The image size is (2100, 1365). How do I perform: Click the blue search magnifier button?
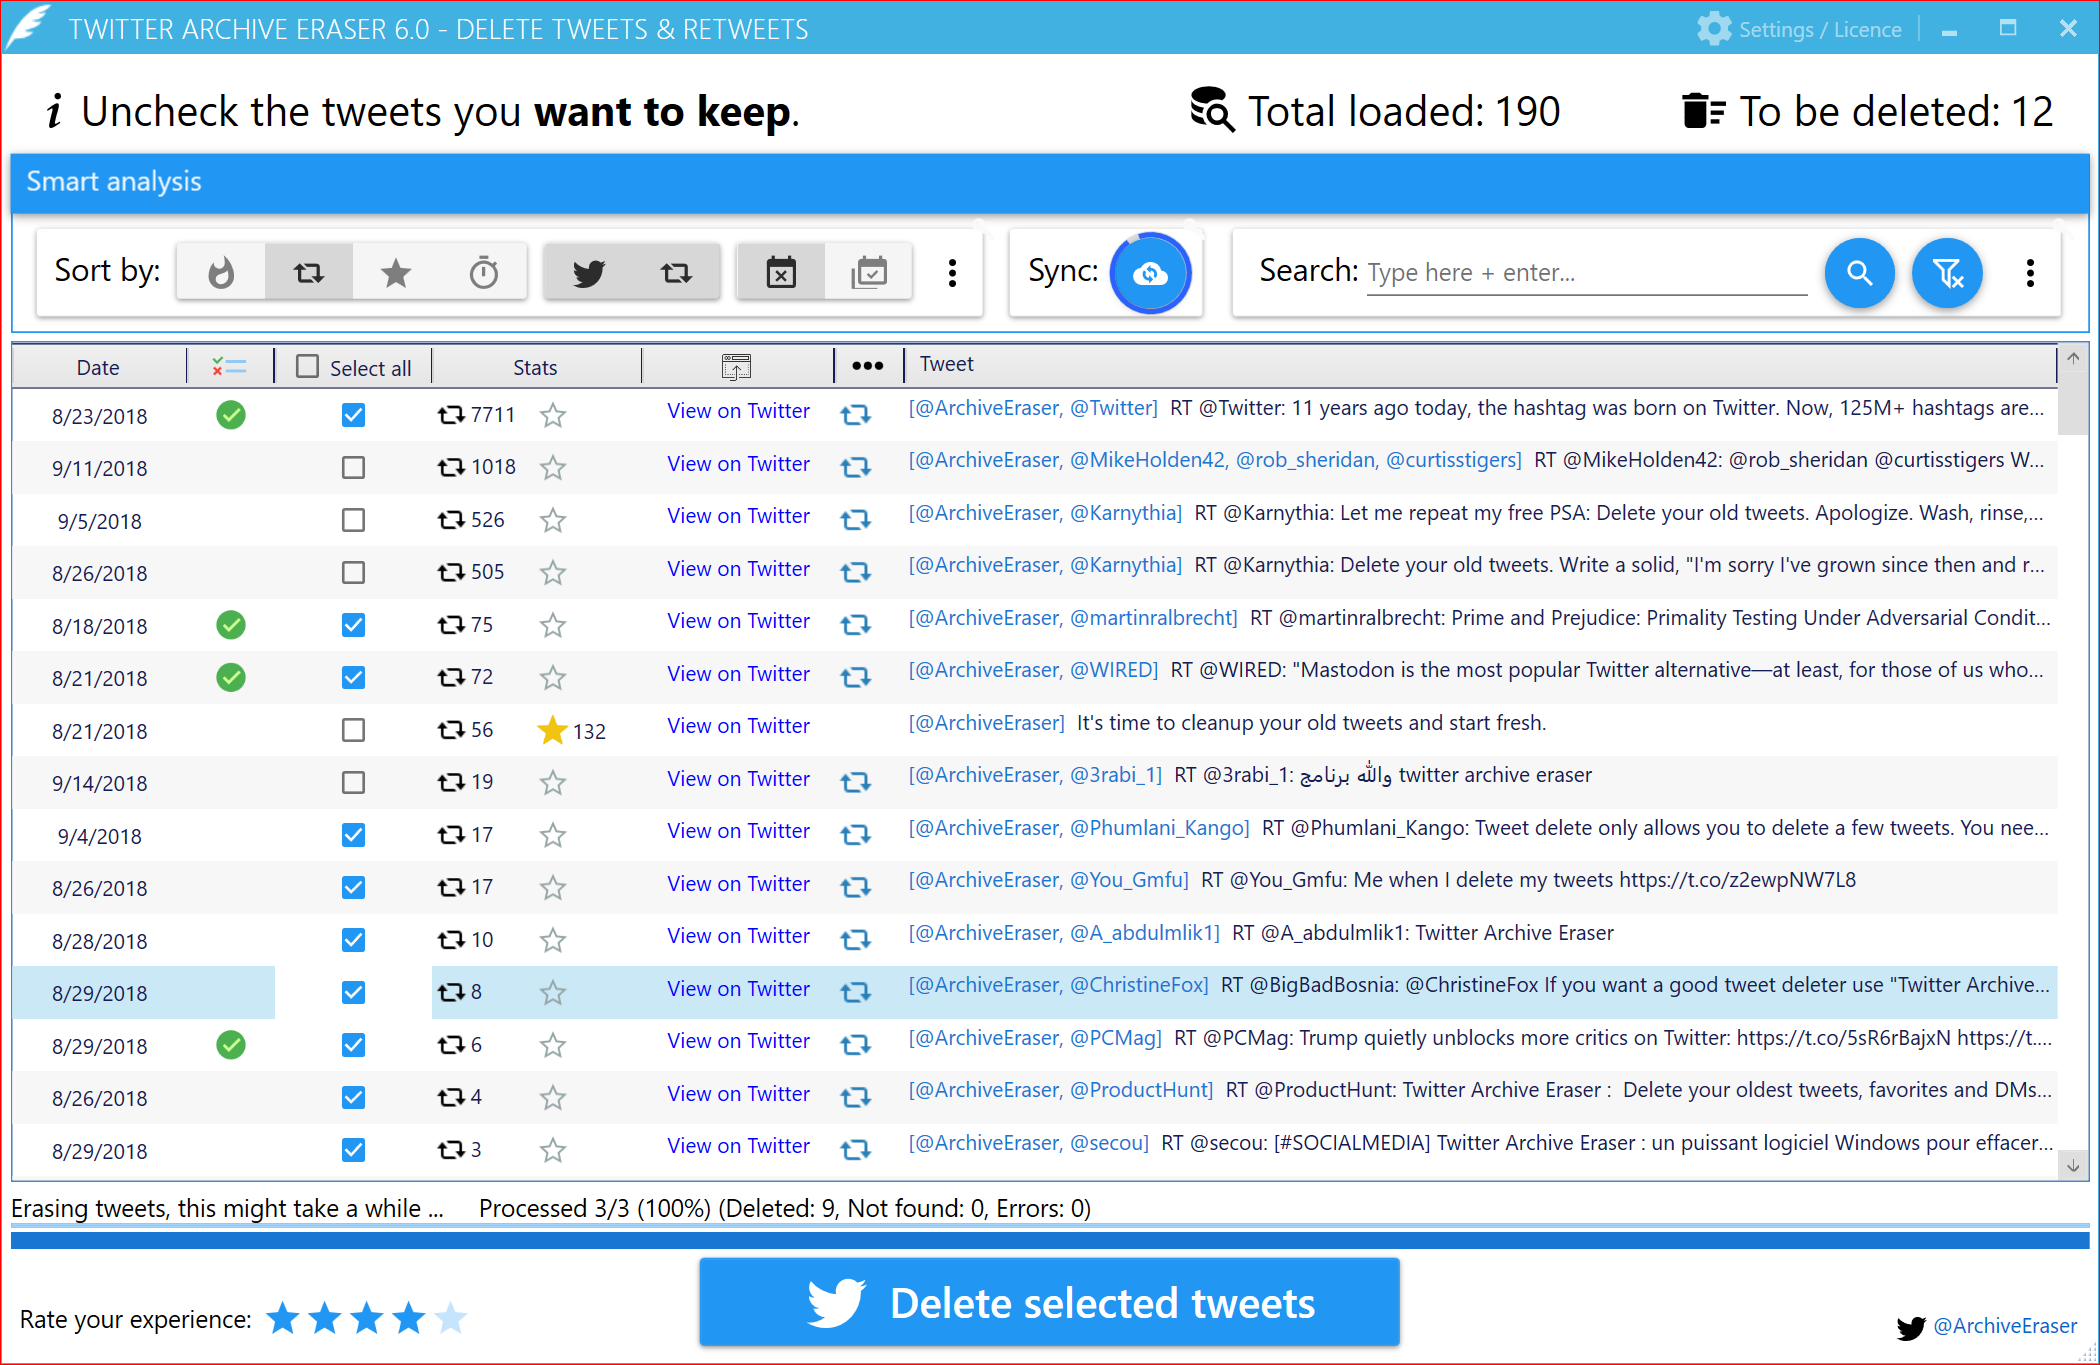1859,272
